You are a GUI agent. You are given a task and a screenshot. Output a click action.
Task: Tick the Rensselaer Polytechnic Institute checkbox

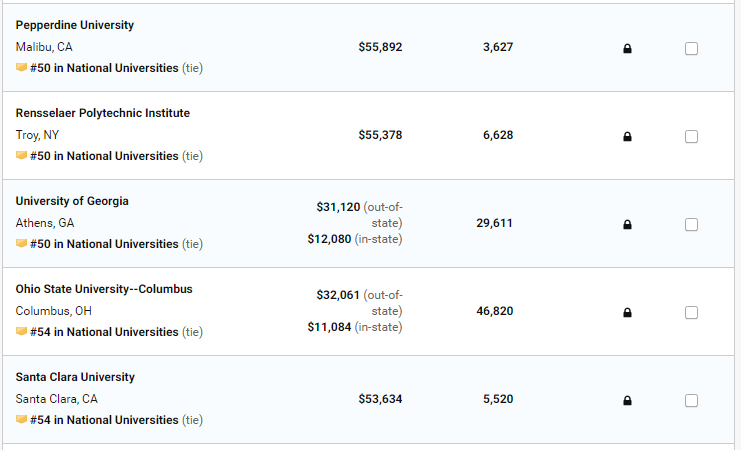(x=691, y=137)
